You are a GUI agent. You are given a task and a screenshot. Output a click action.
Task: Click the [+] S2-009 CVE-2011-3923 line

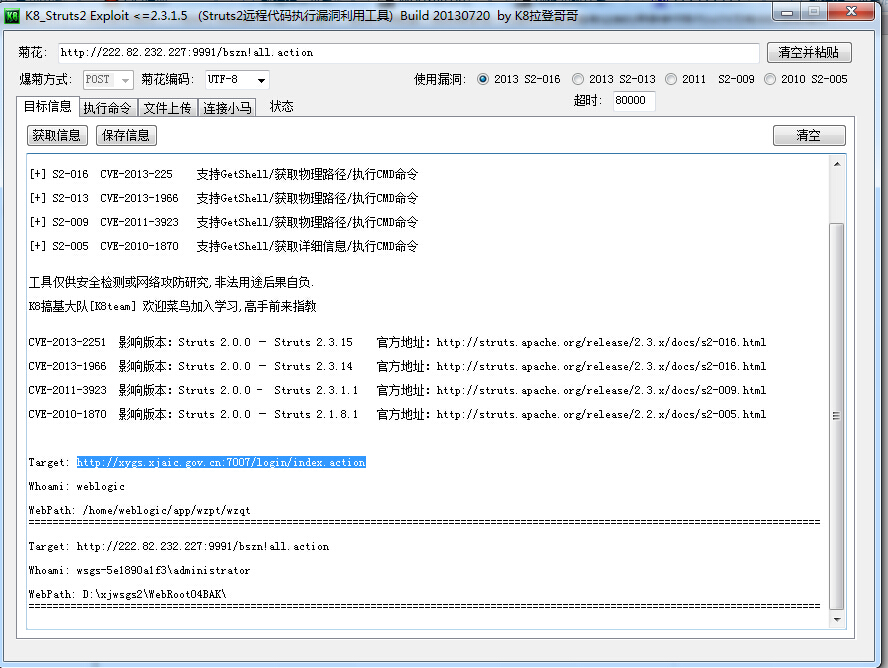224,222
